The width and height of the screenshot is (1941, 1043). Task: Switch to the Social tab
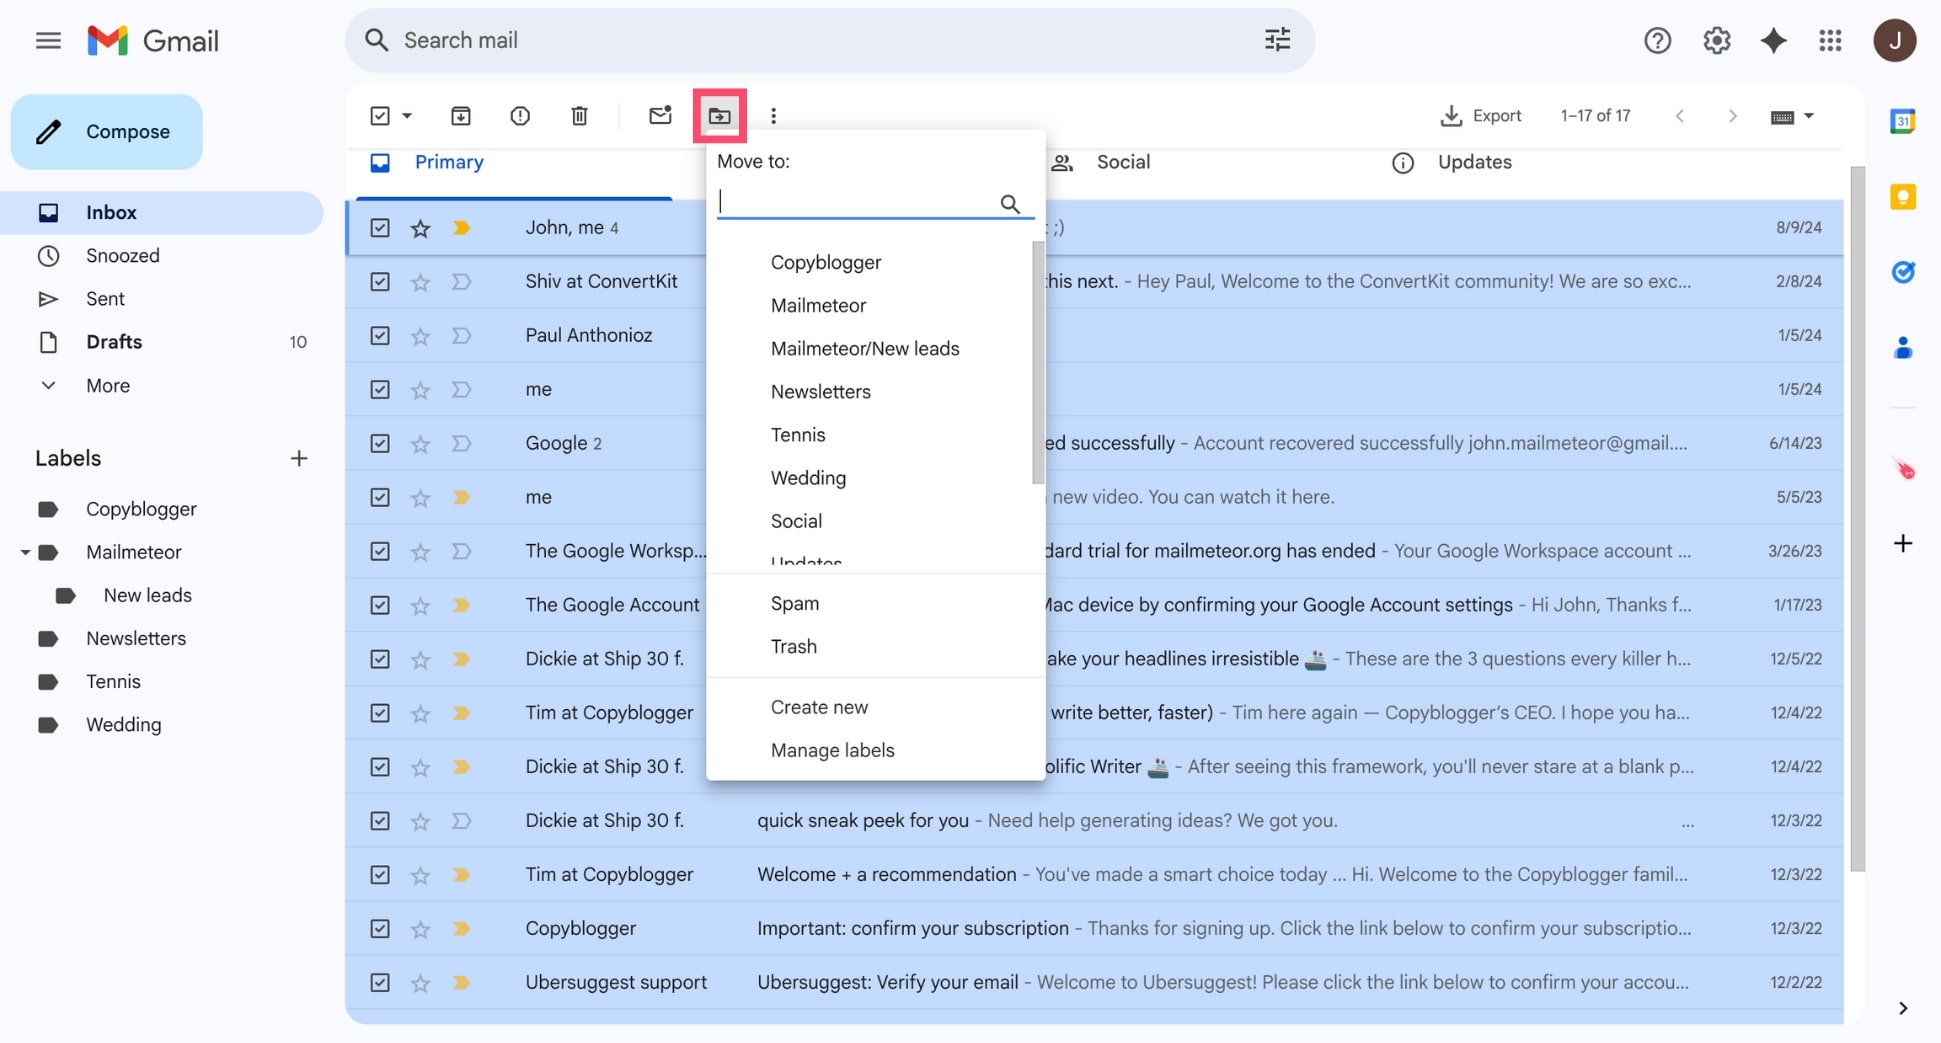pos(1123,162)
